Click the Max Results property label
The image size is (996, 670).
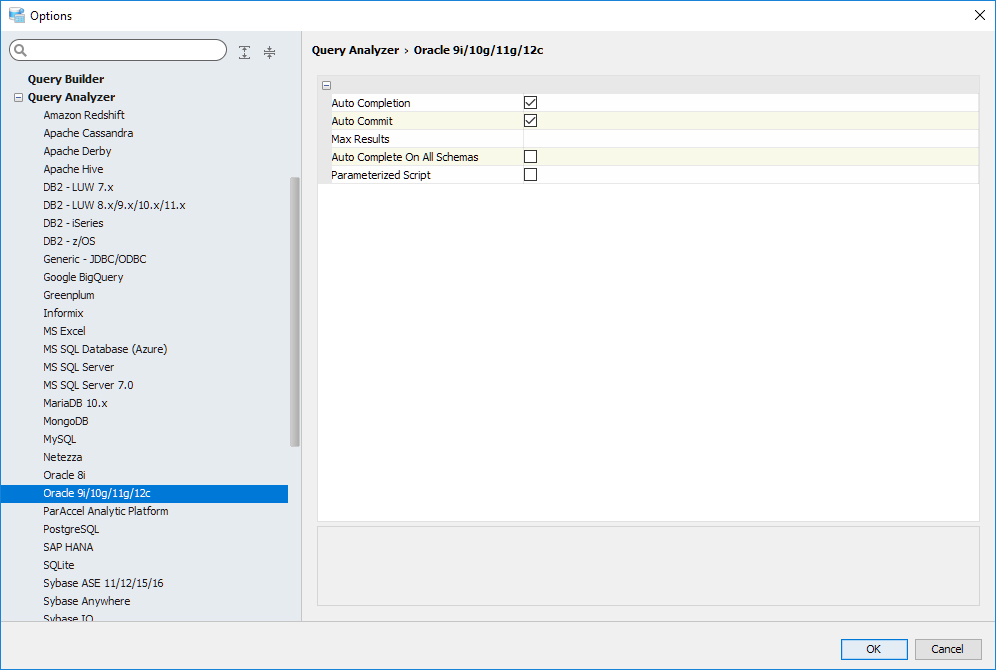(x=360, y=139)
